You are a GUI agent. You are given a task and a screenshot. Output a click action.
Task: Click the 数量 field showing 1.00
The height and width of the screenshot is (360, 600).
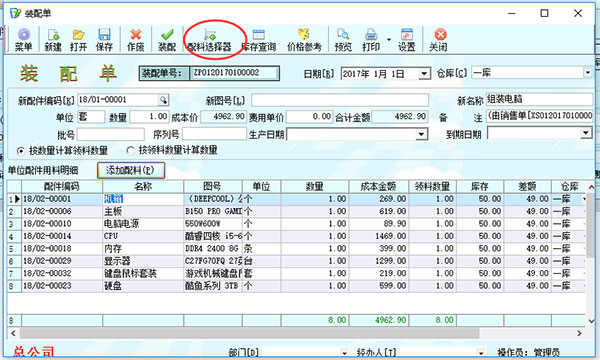pyautogui.click(x=150, y=117)
